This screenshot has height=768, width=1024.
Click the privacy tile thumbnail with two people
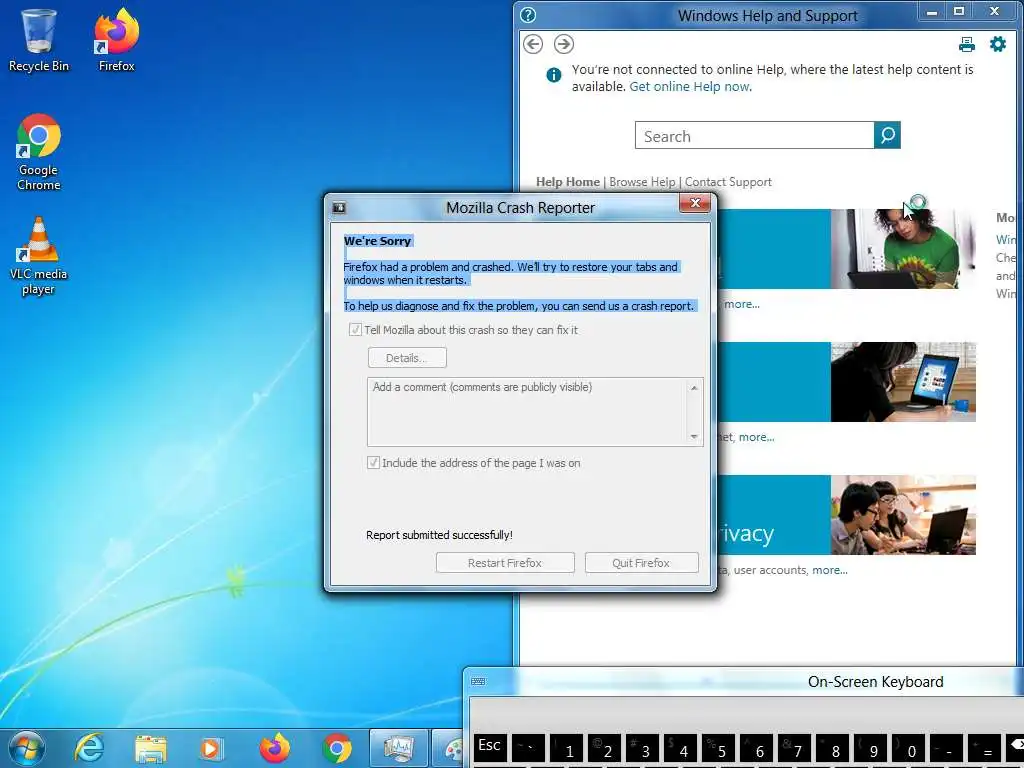click(903, 515)
